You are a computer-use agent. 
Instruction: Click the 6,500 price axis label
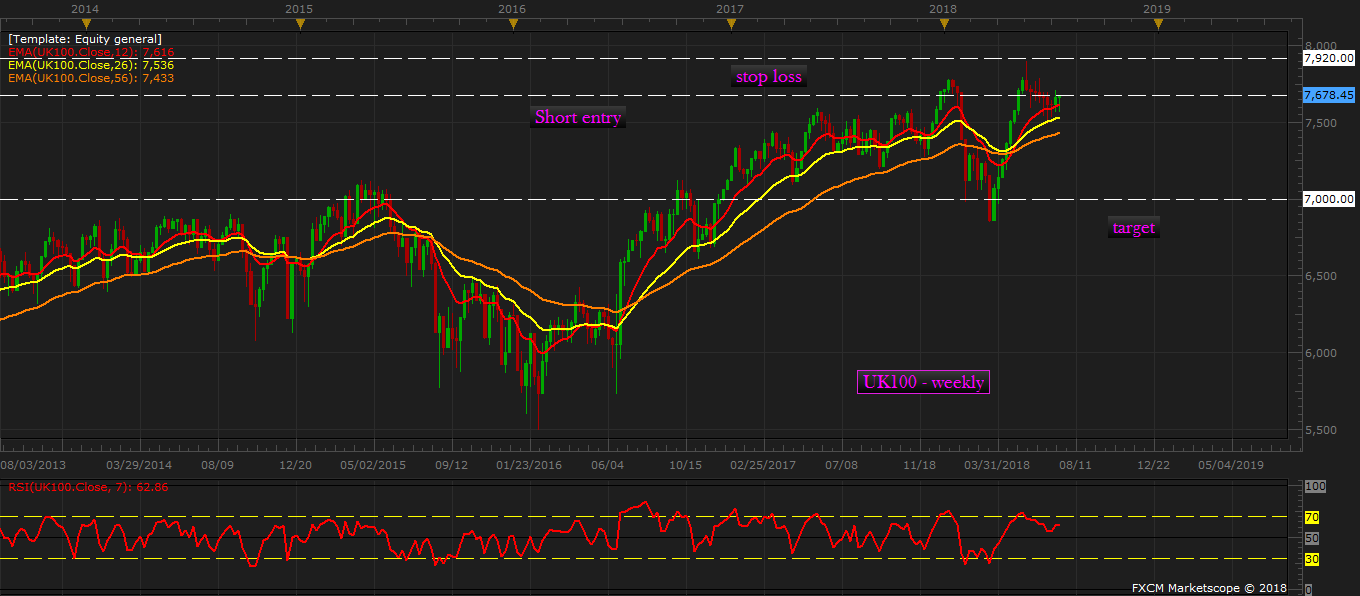(x=1320, y=276)
